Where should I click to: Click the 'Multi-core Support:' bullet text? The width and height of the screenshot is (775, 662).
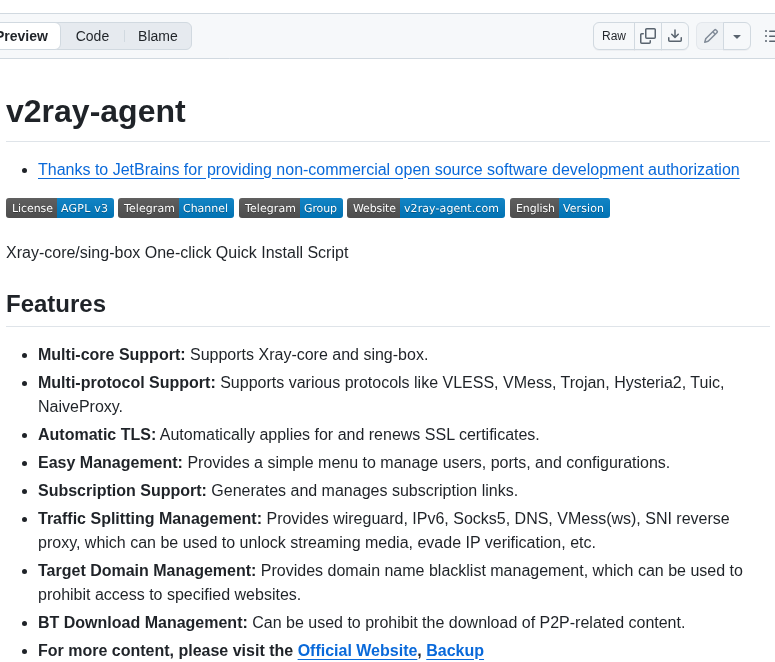click(111, 354)
